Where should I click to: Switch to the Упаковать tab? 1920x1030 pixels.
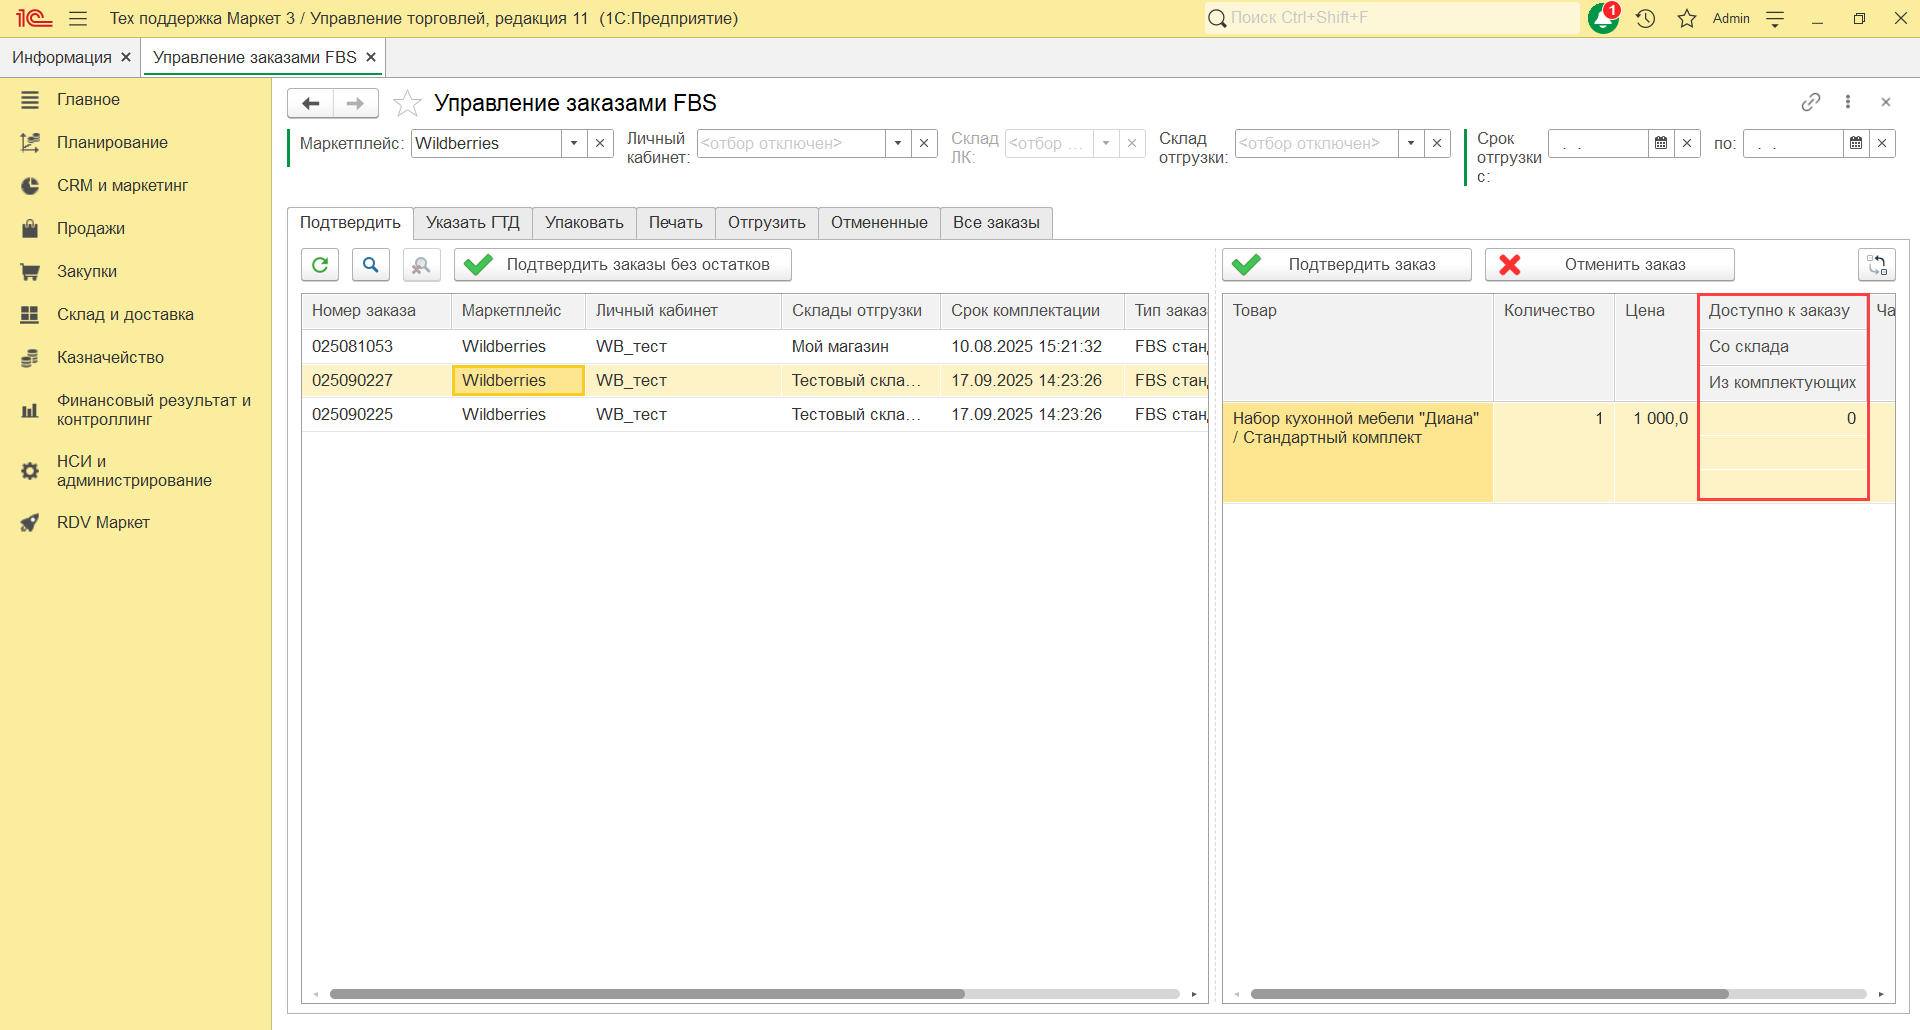point(584,222)
